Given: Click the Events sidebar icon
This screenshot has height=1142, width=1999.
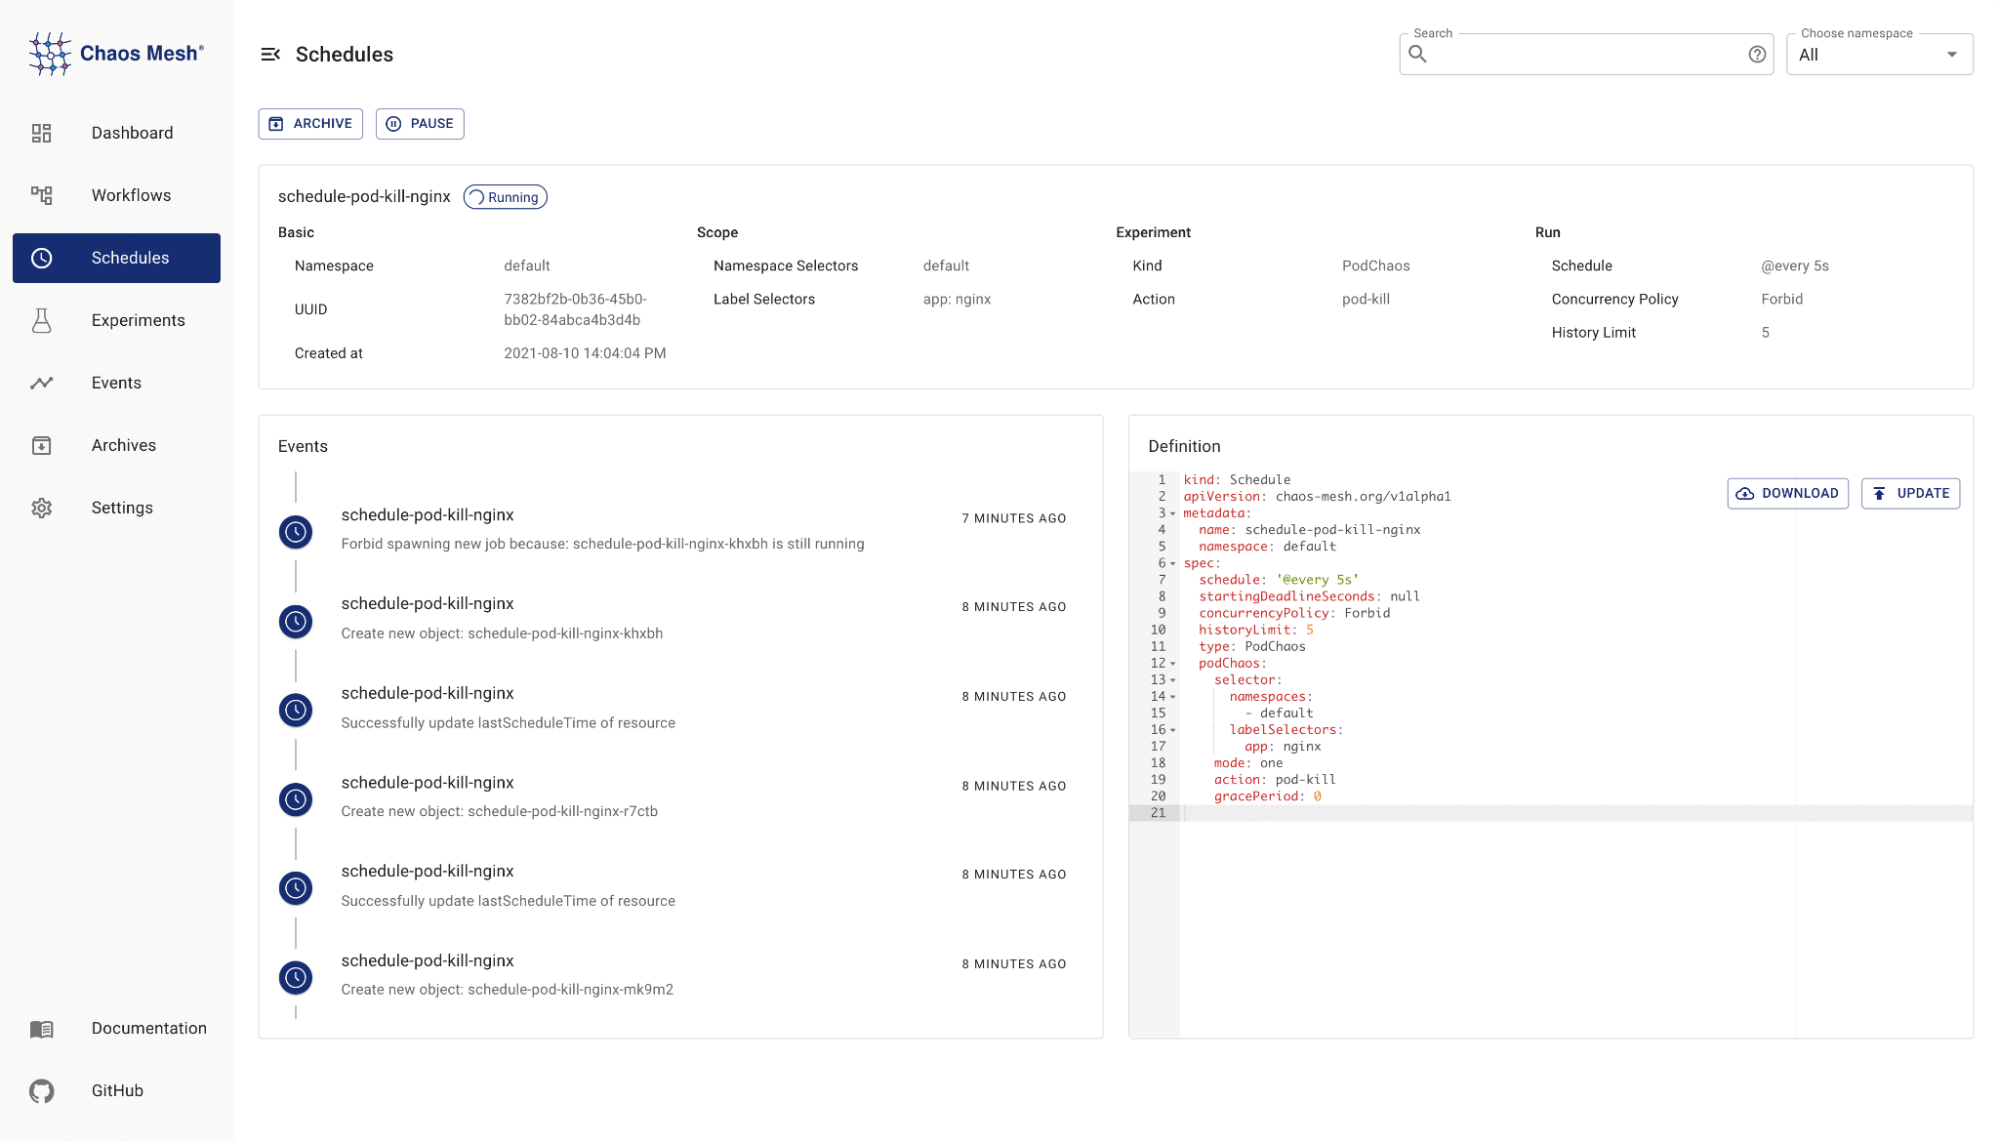Looking at the screenshot, I should pyautogui.click(x=41, y=382).
